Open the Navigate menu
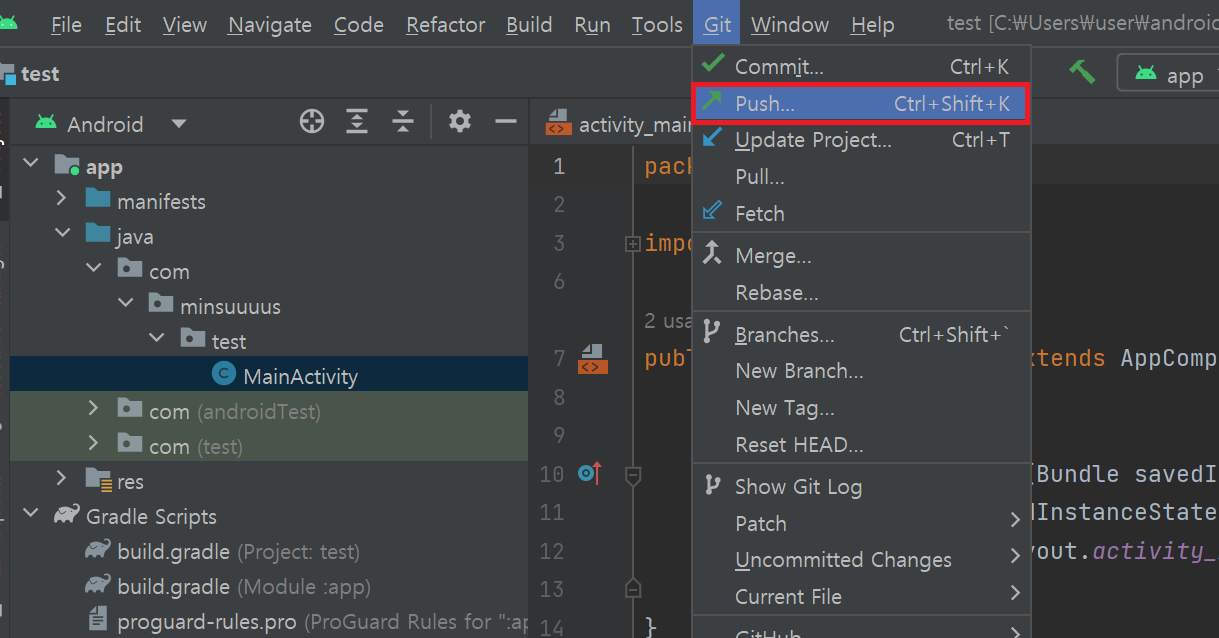 pyautogui.click(x=270, y=25)
